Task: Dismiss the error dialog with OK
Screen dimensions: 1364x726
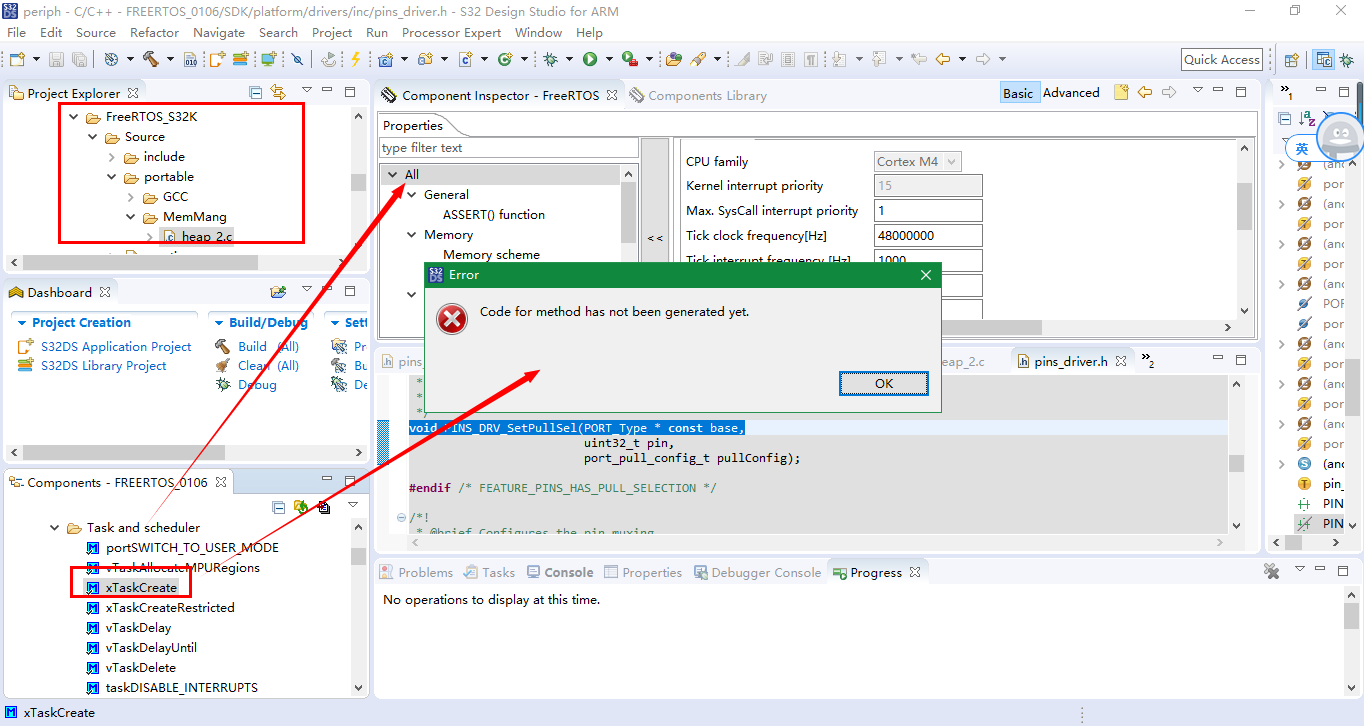Action: [x=883, y=383]
